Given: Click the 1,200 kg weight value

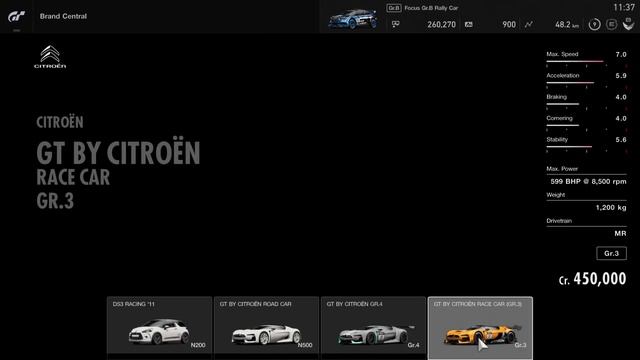Looking at the screenshot, I should (611, 207).
